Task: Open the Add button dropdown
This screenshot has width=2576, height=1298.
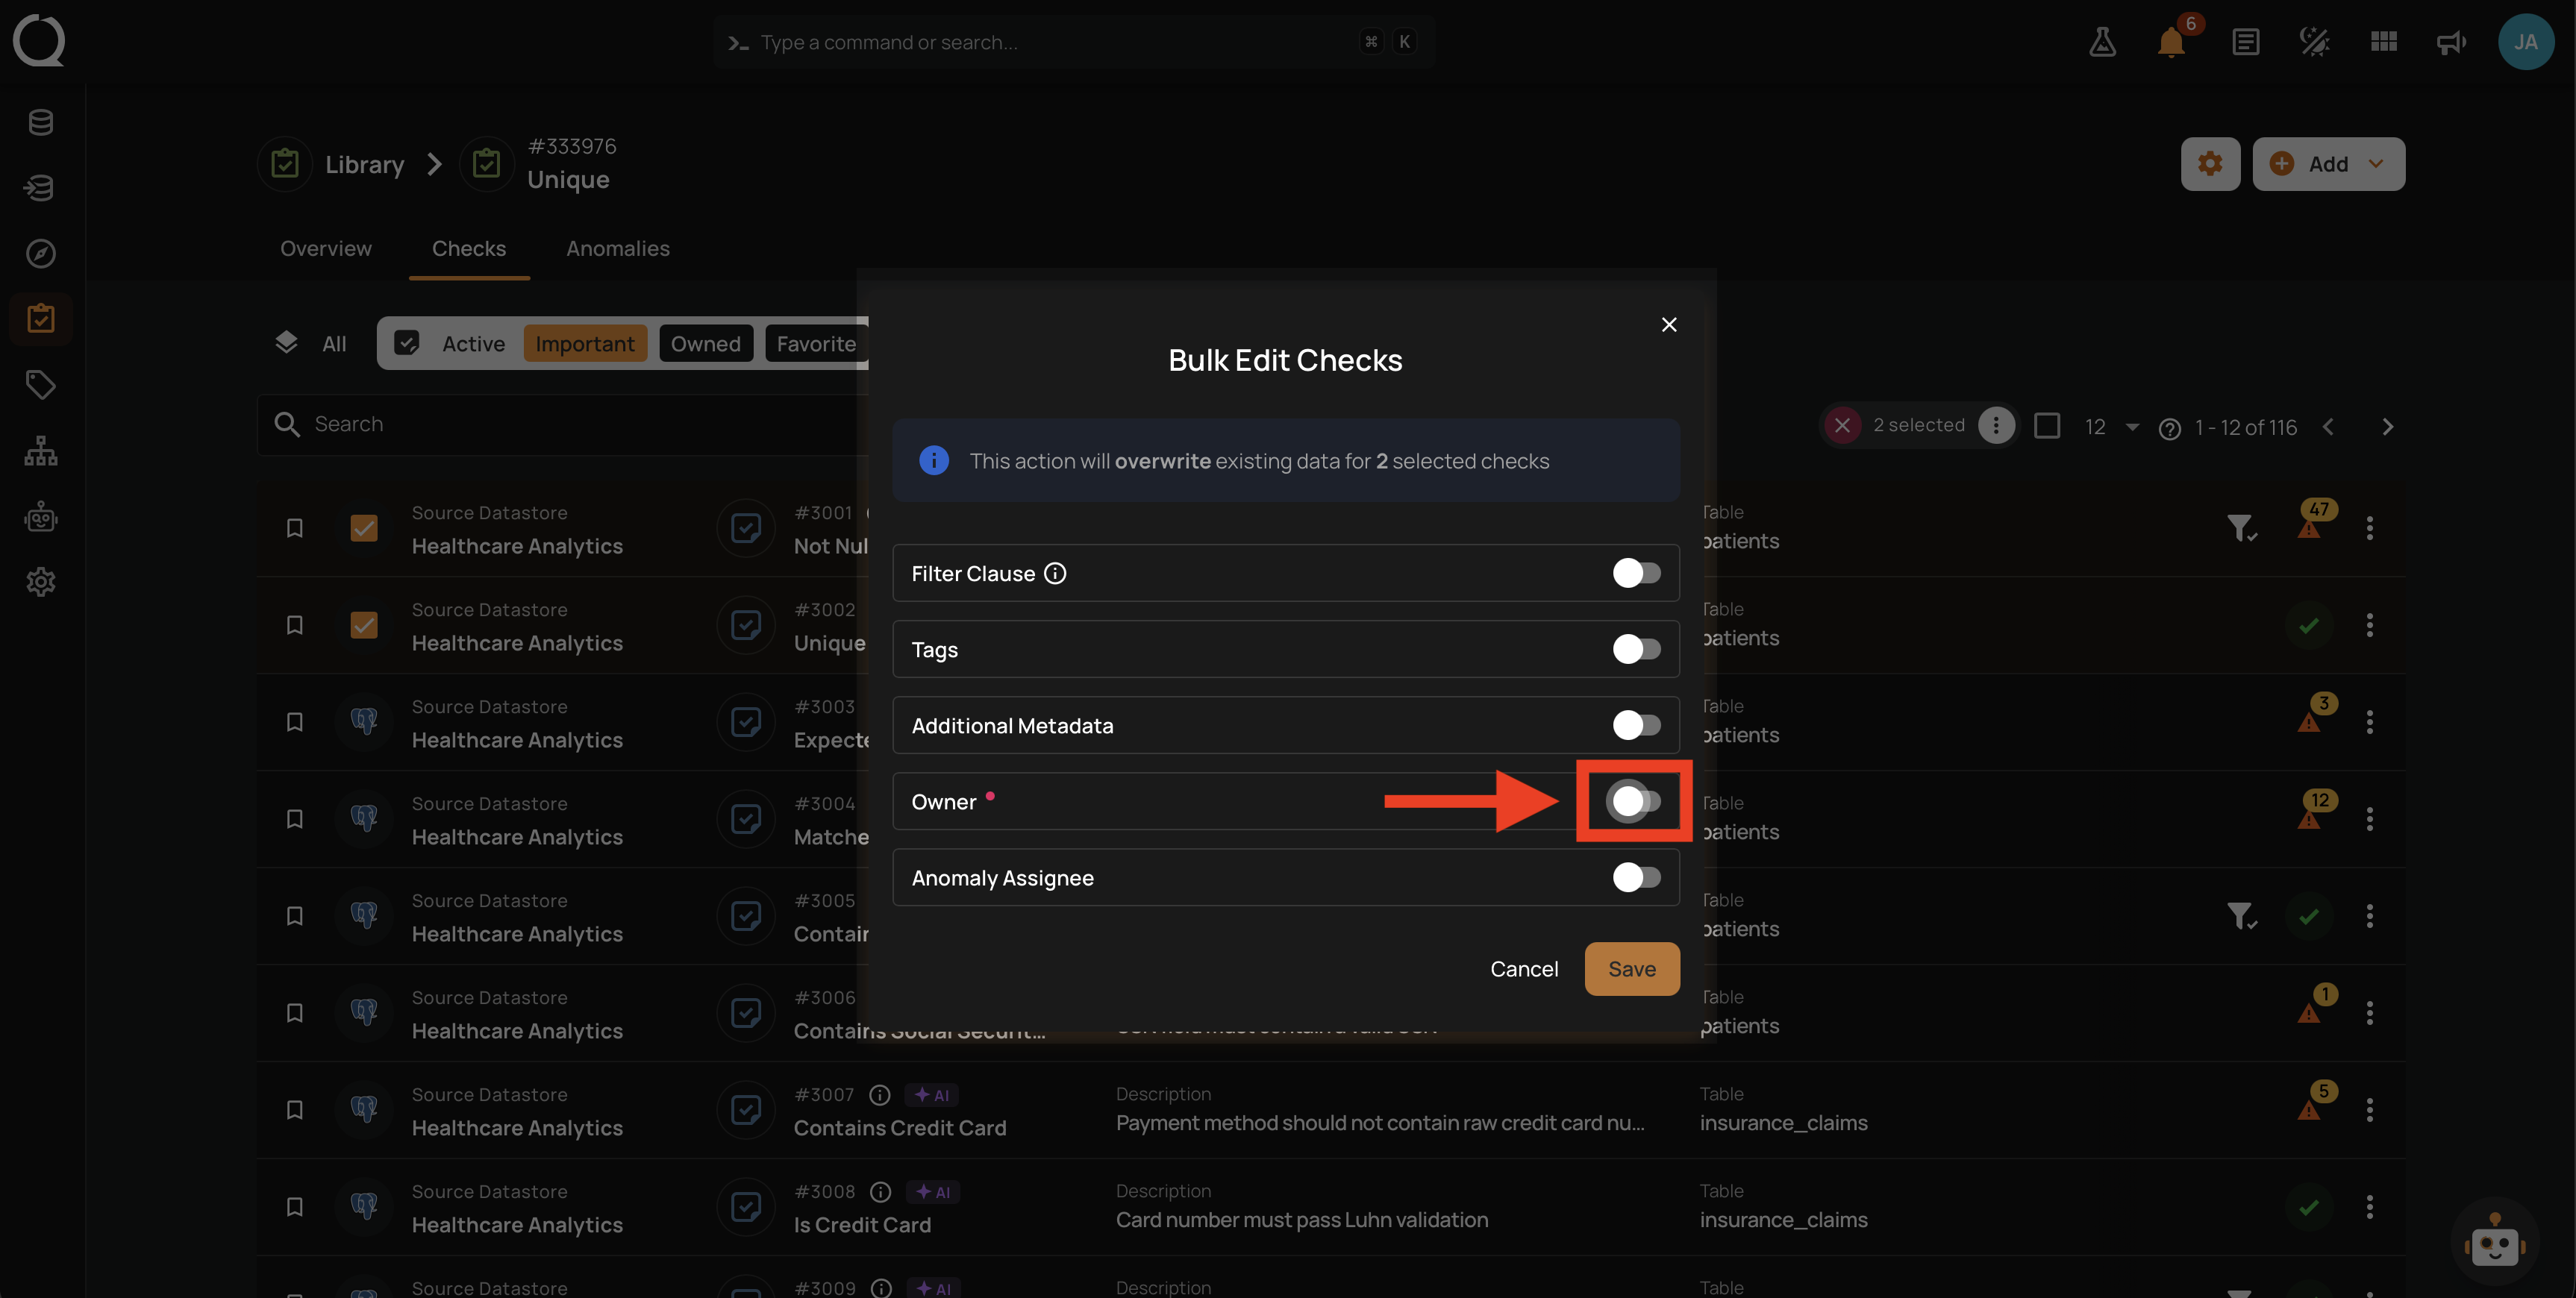Action: click(2328, 164)
